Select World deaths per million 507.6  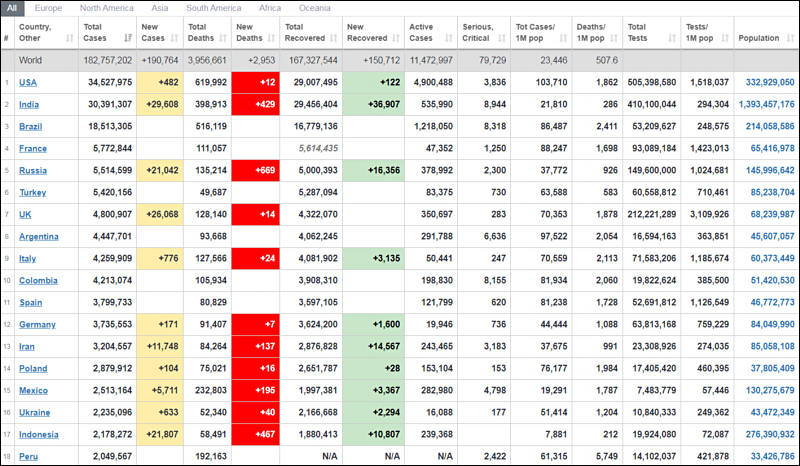[607, 60]
